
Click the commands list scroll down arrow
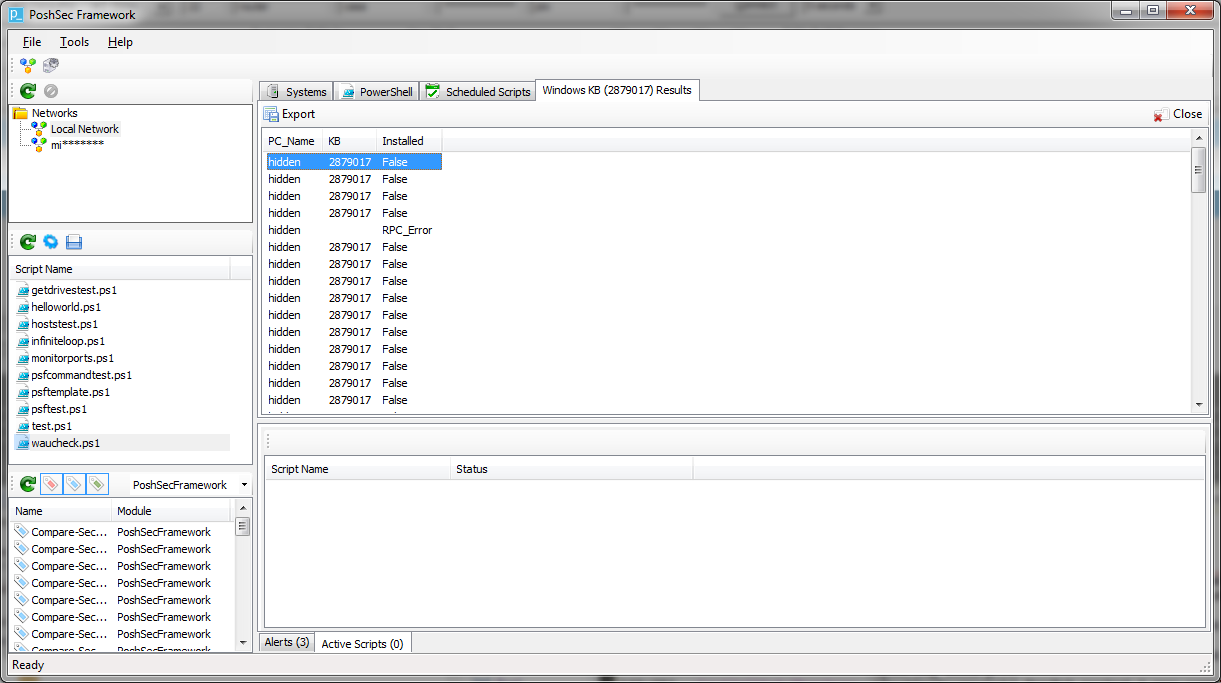click(242, 642)
